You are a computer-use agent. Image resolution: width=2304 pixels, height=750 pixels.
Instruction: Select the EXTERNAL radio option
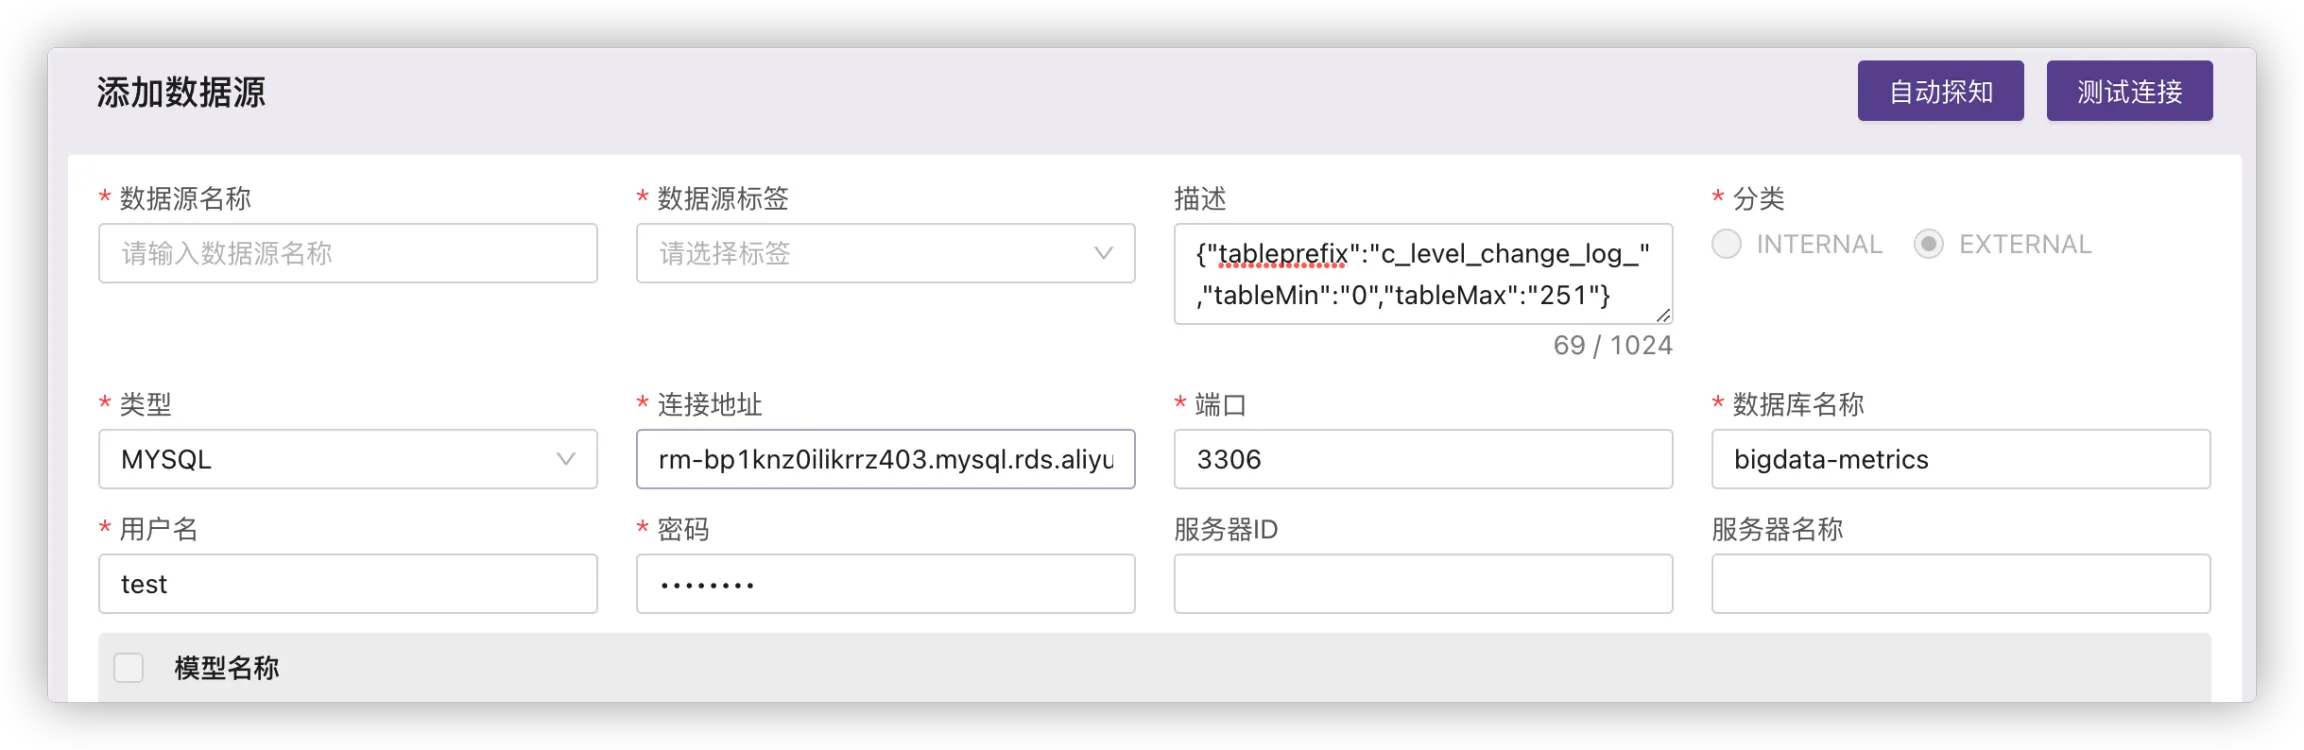click(x=1929, y=244)
